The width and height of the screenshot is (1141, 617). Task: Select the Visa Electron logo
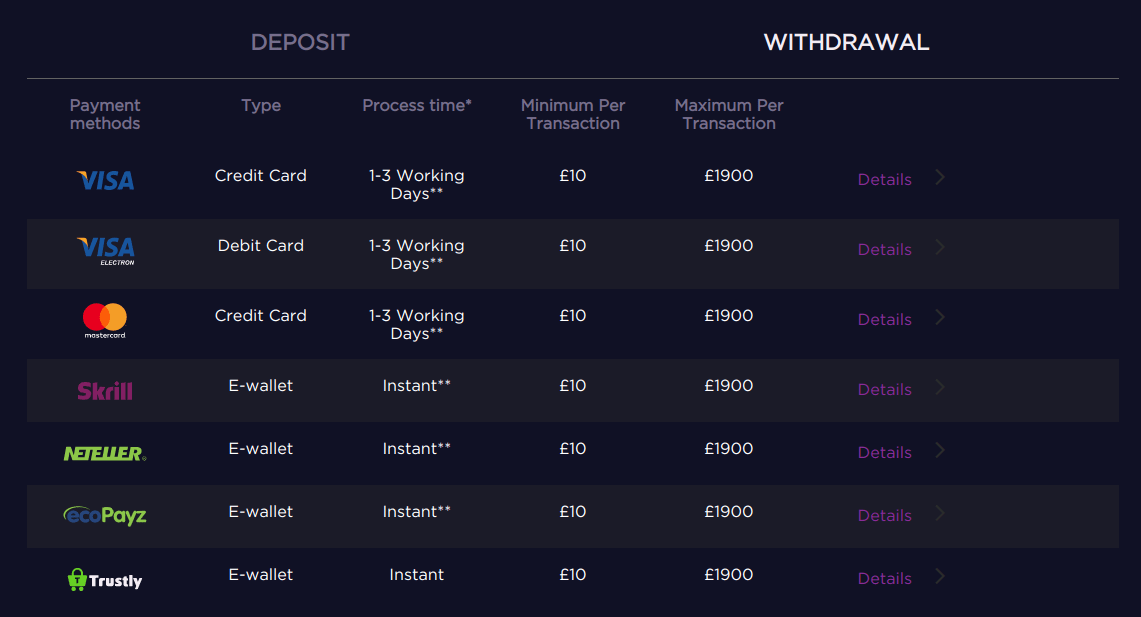coord(106,251)
